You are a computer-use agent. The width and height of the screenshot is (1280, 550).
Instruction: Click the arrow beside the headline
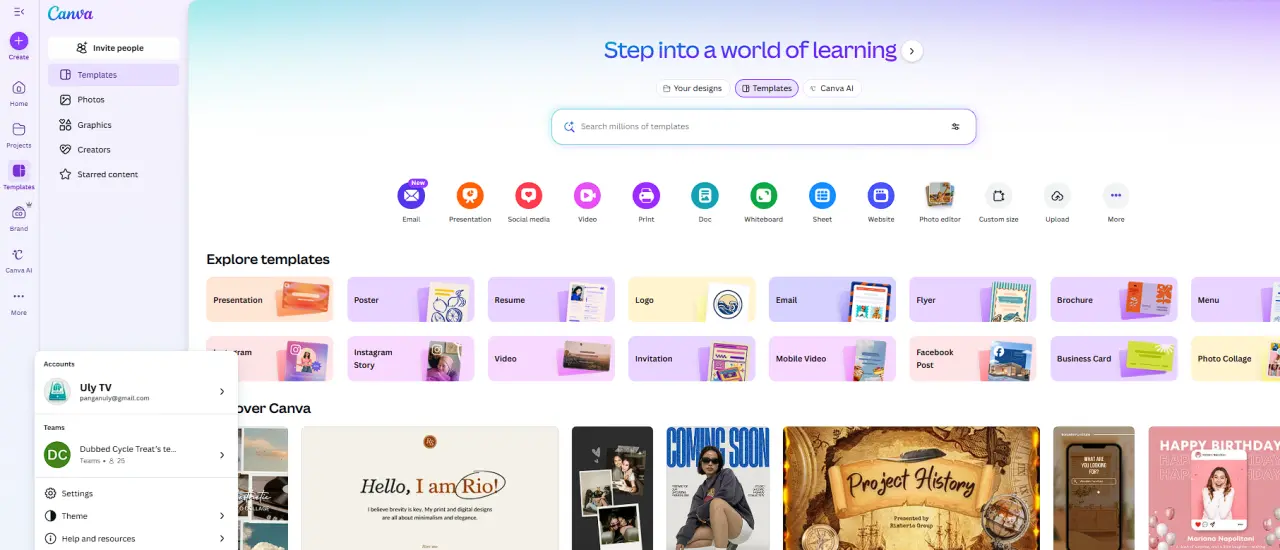point(911,51)
